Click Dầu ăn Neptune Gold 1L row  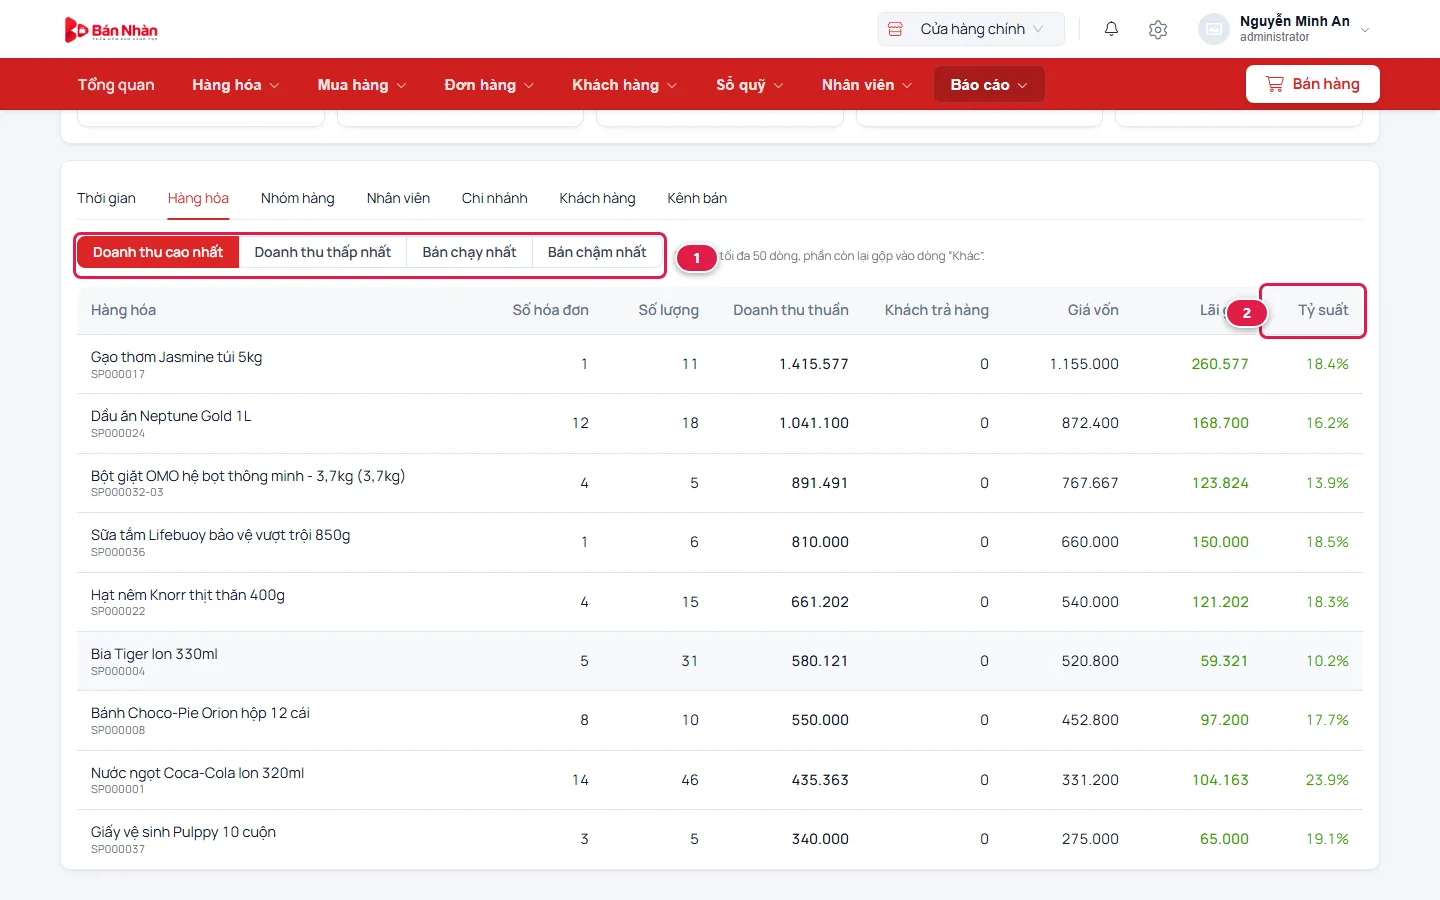pyautogui.click(x=720, y=423)
